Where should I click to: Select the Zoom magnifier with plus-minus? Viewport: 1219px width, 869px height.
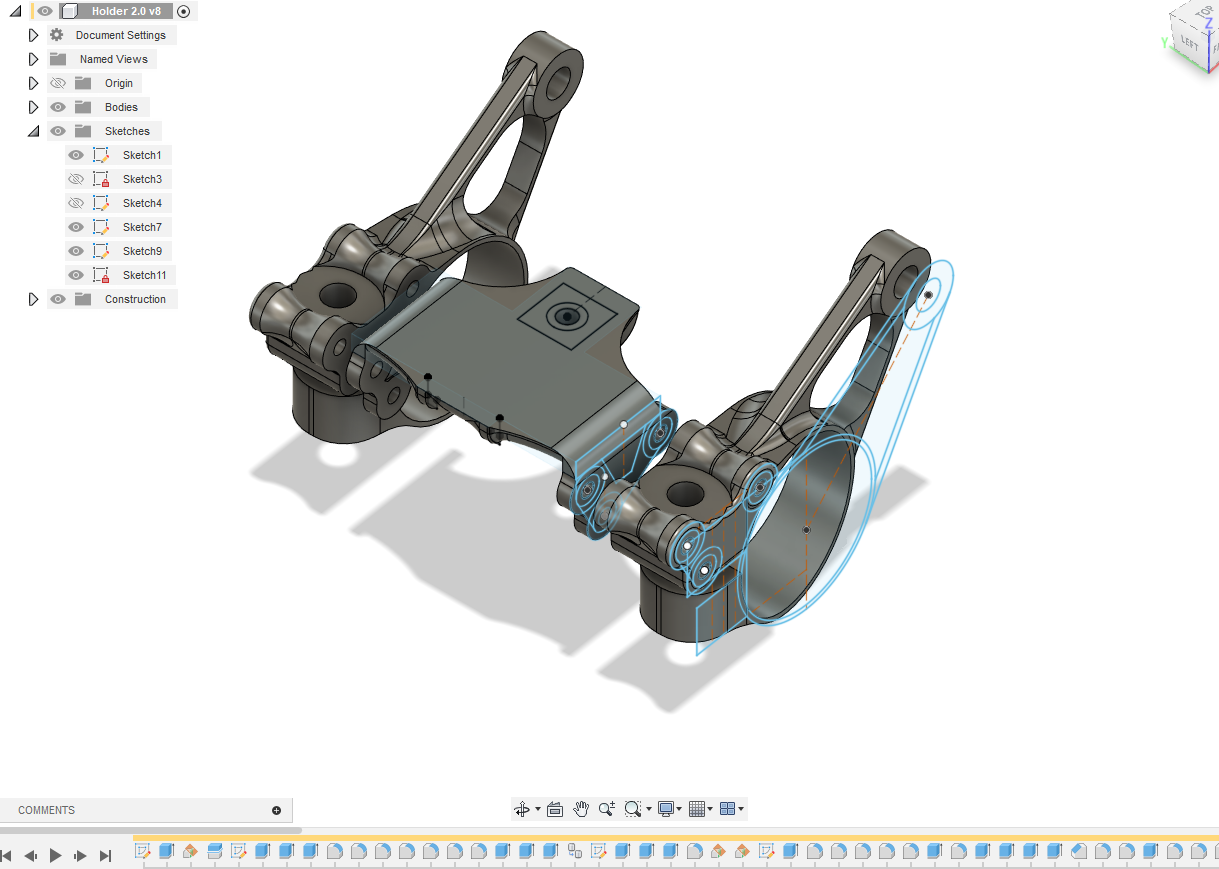tap(607, 809)
